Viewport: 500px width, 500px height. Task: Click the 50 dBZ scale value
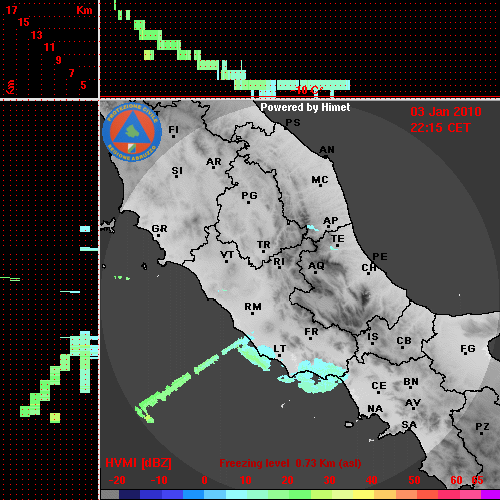coord(414,480)
